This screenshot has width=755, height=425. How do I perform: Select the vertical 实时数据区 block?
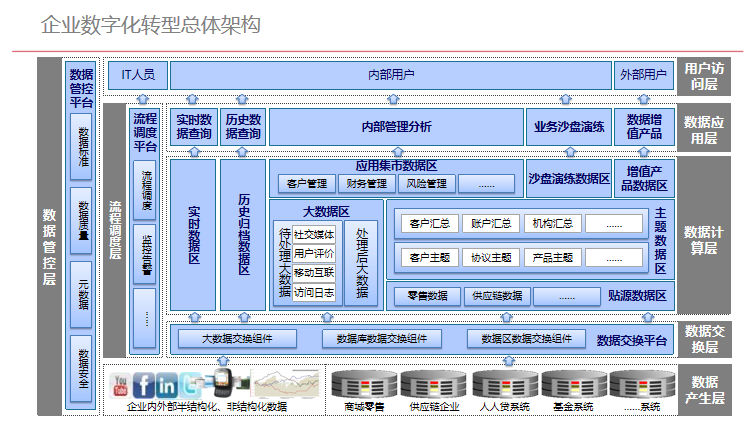(x=193, y=235)
